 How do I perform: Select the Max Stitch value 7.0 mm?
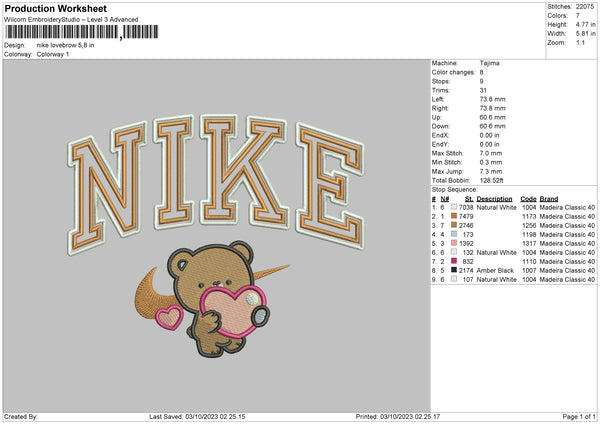pyautogui.click(x=491, y=153)
